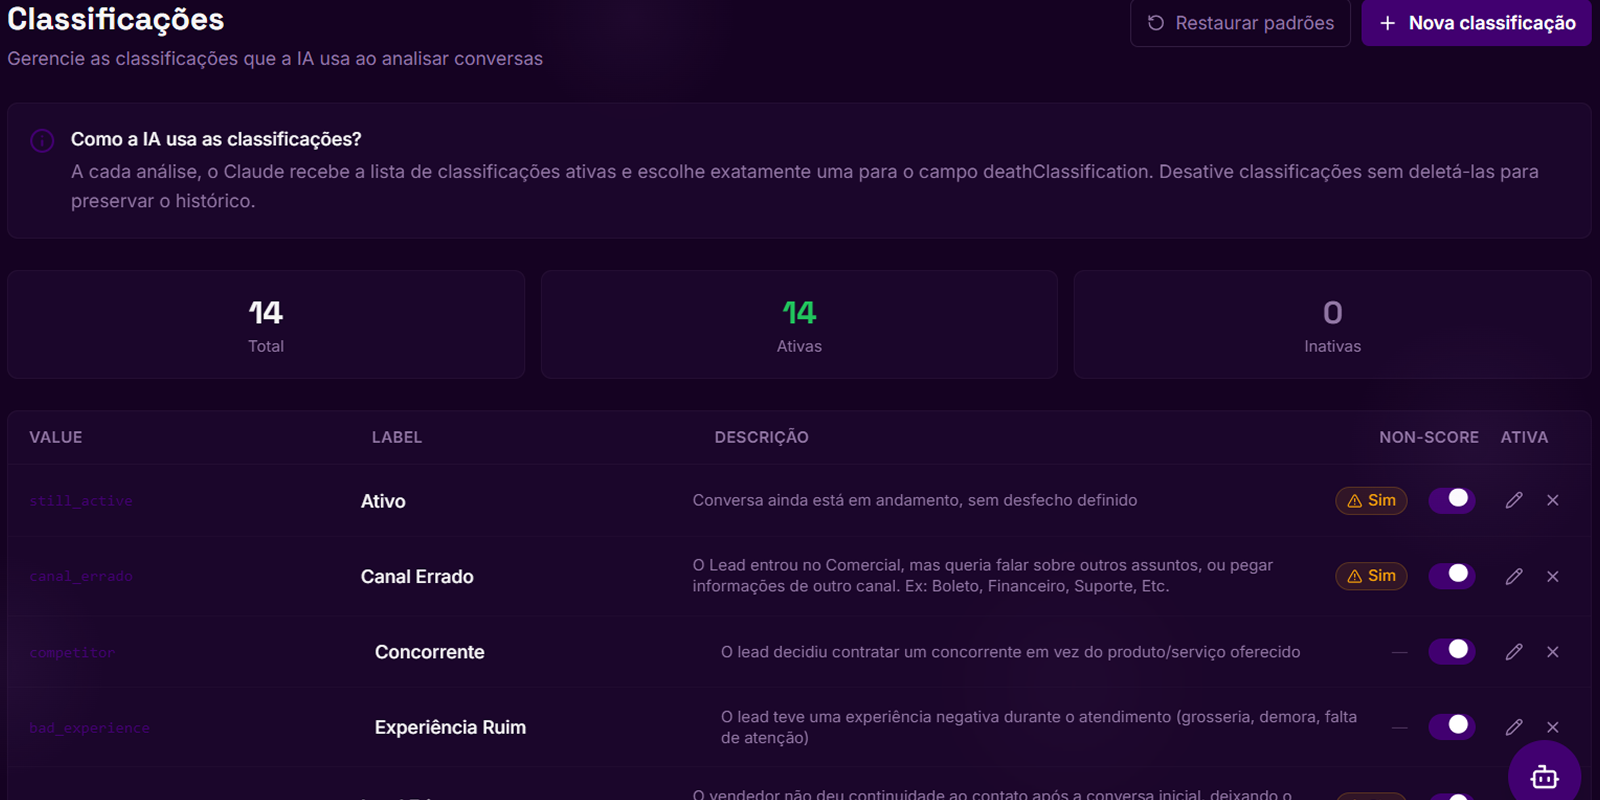Viewport: 1600px width, 800px height.
Task: Click the Inativas count card
Action: click(x=1332, y=324)
